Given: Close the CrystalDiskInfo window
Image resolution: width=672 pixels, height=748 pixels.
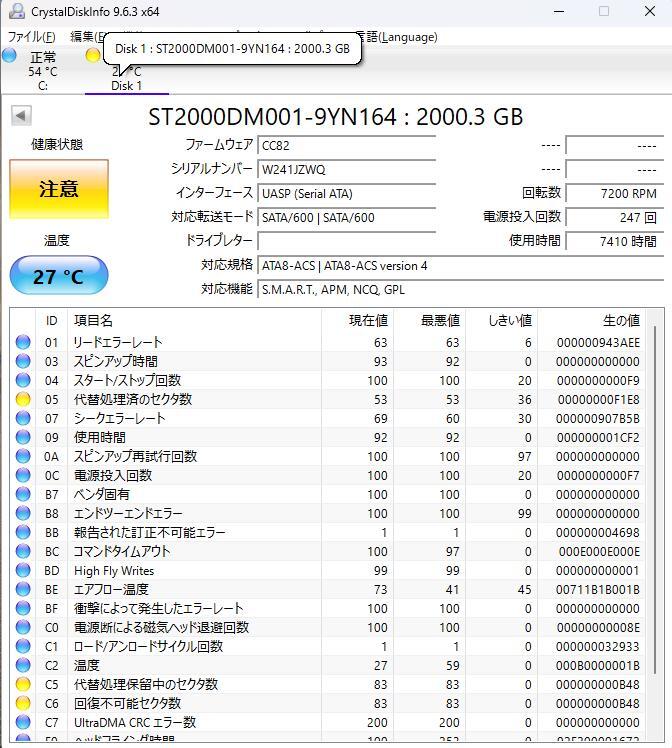Looking at the screenshot, I should 650,11.
